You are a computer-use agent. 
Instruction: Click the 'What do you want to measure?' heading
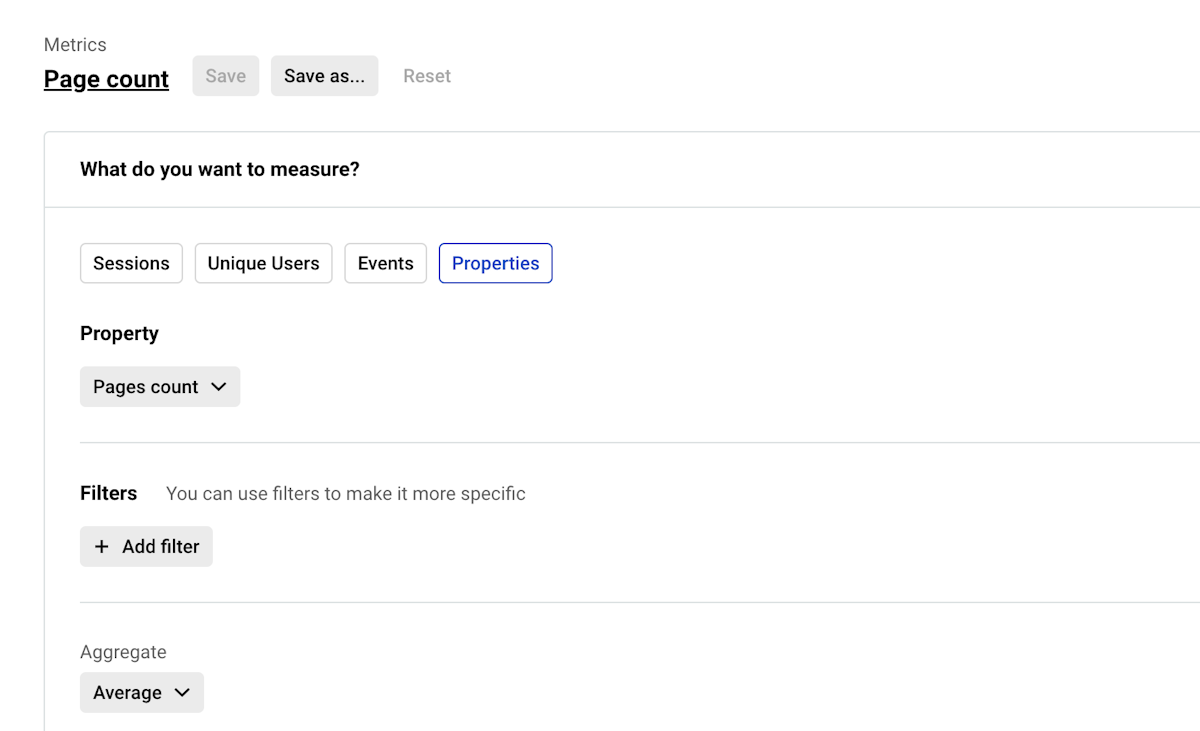pyautogui.click(x=219, y=170)
